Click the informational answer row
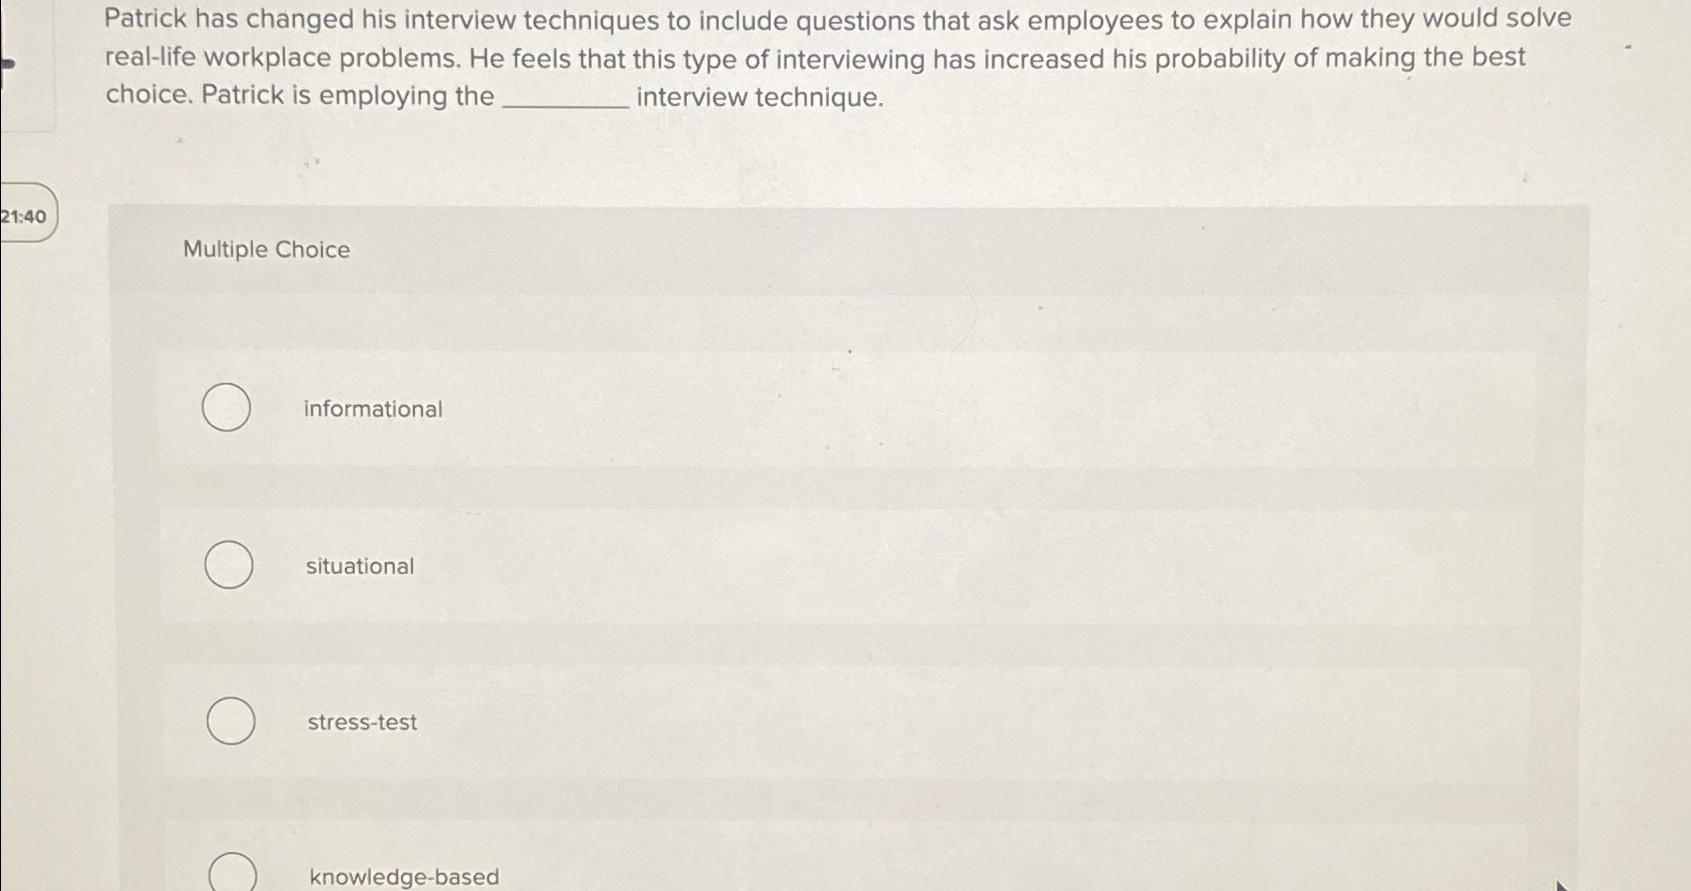The width and height of the screenshot is (1691, 891). (850, 408)
